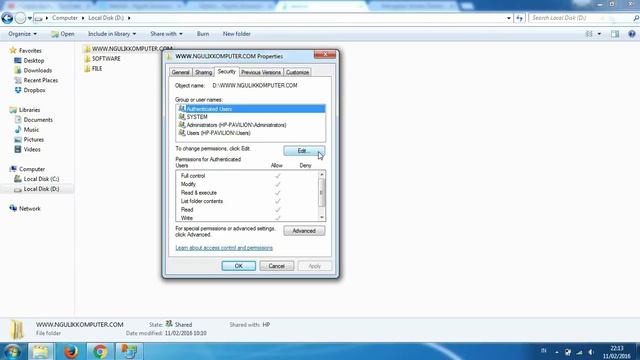The image size is (640, 360).
Task: Switch to the General tab
Action: point(180,72)
